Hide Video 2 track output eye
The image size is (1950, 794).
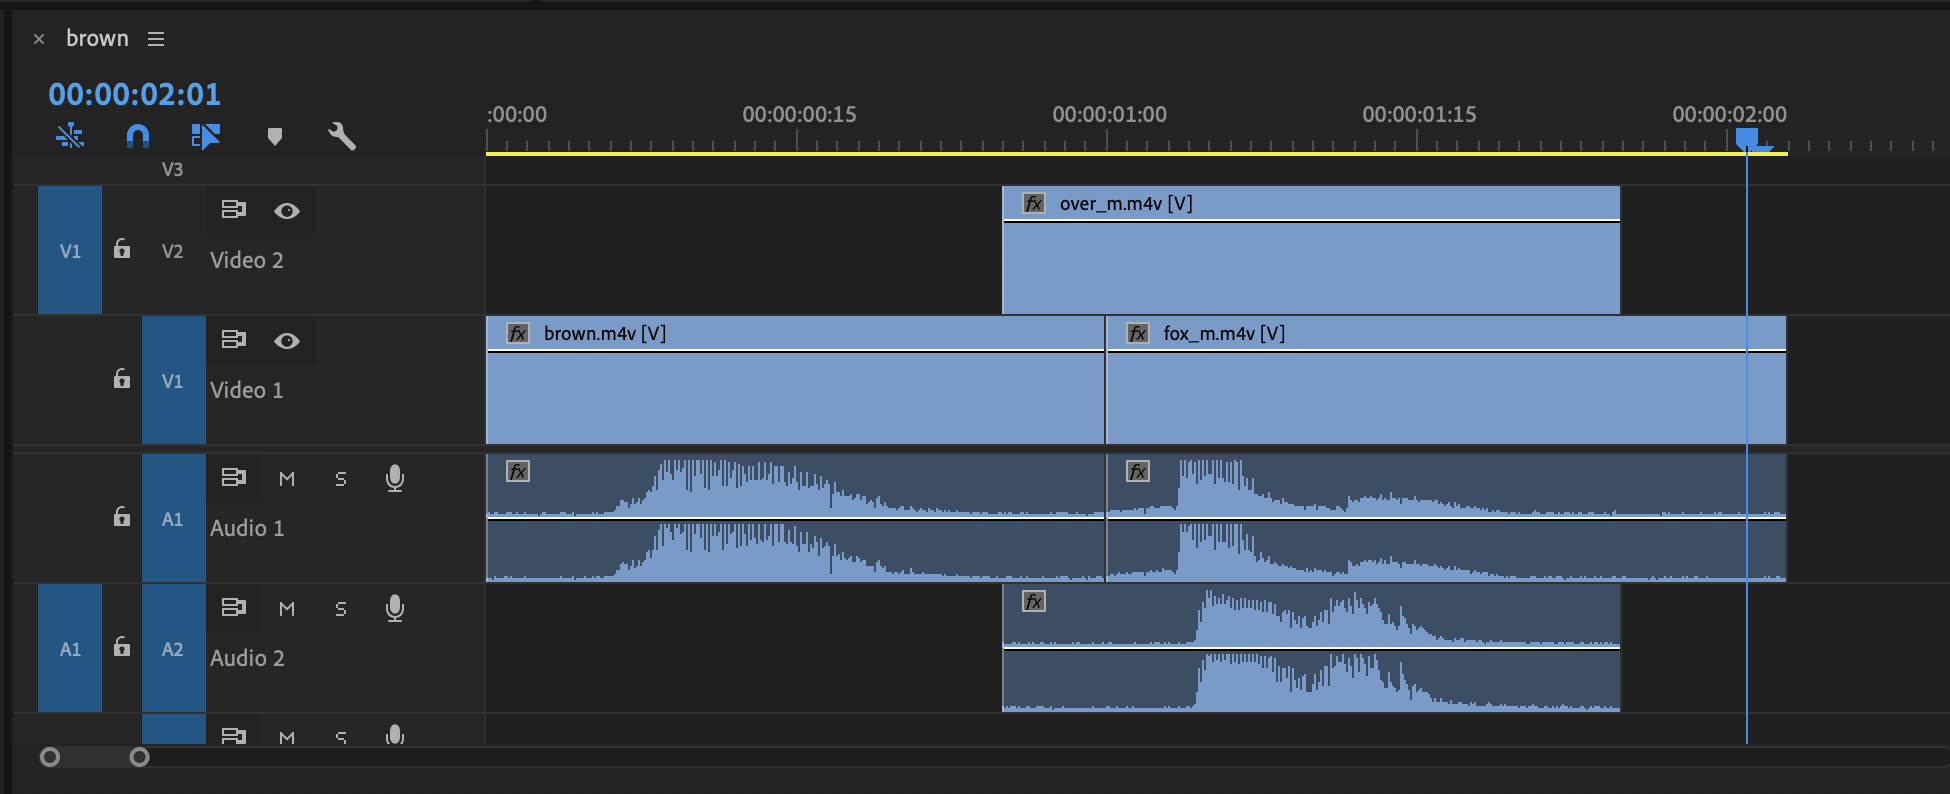pos(287,211)
